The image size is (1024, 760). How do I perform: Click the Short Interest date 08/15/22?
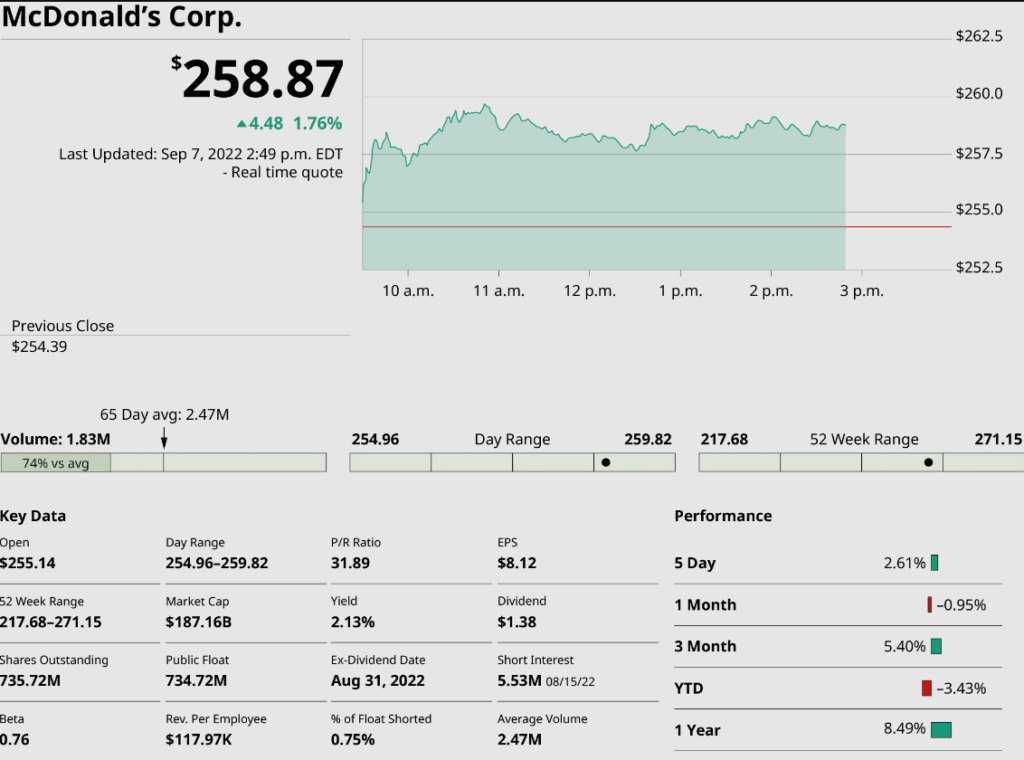click(x=570, y=682)
